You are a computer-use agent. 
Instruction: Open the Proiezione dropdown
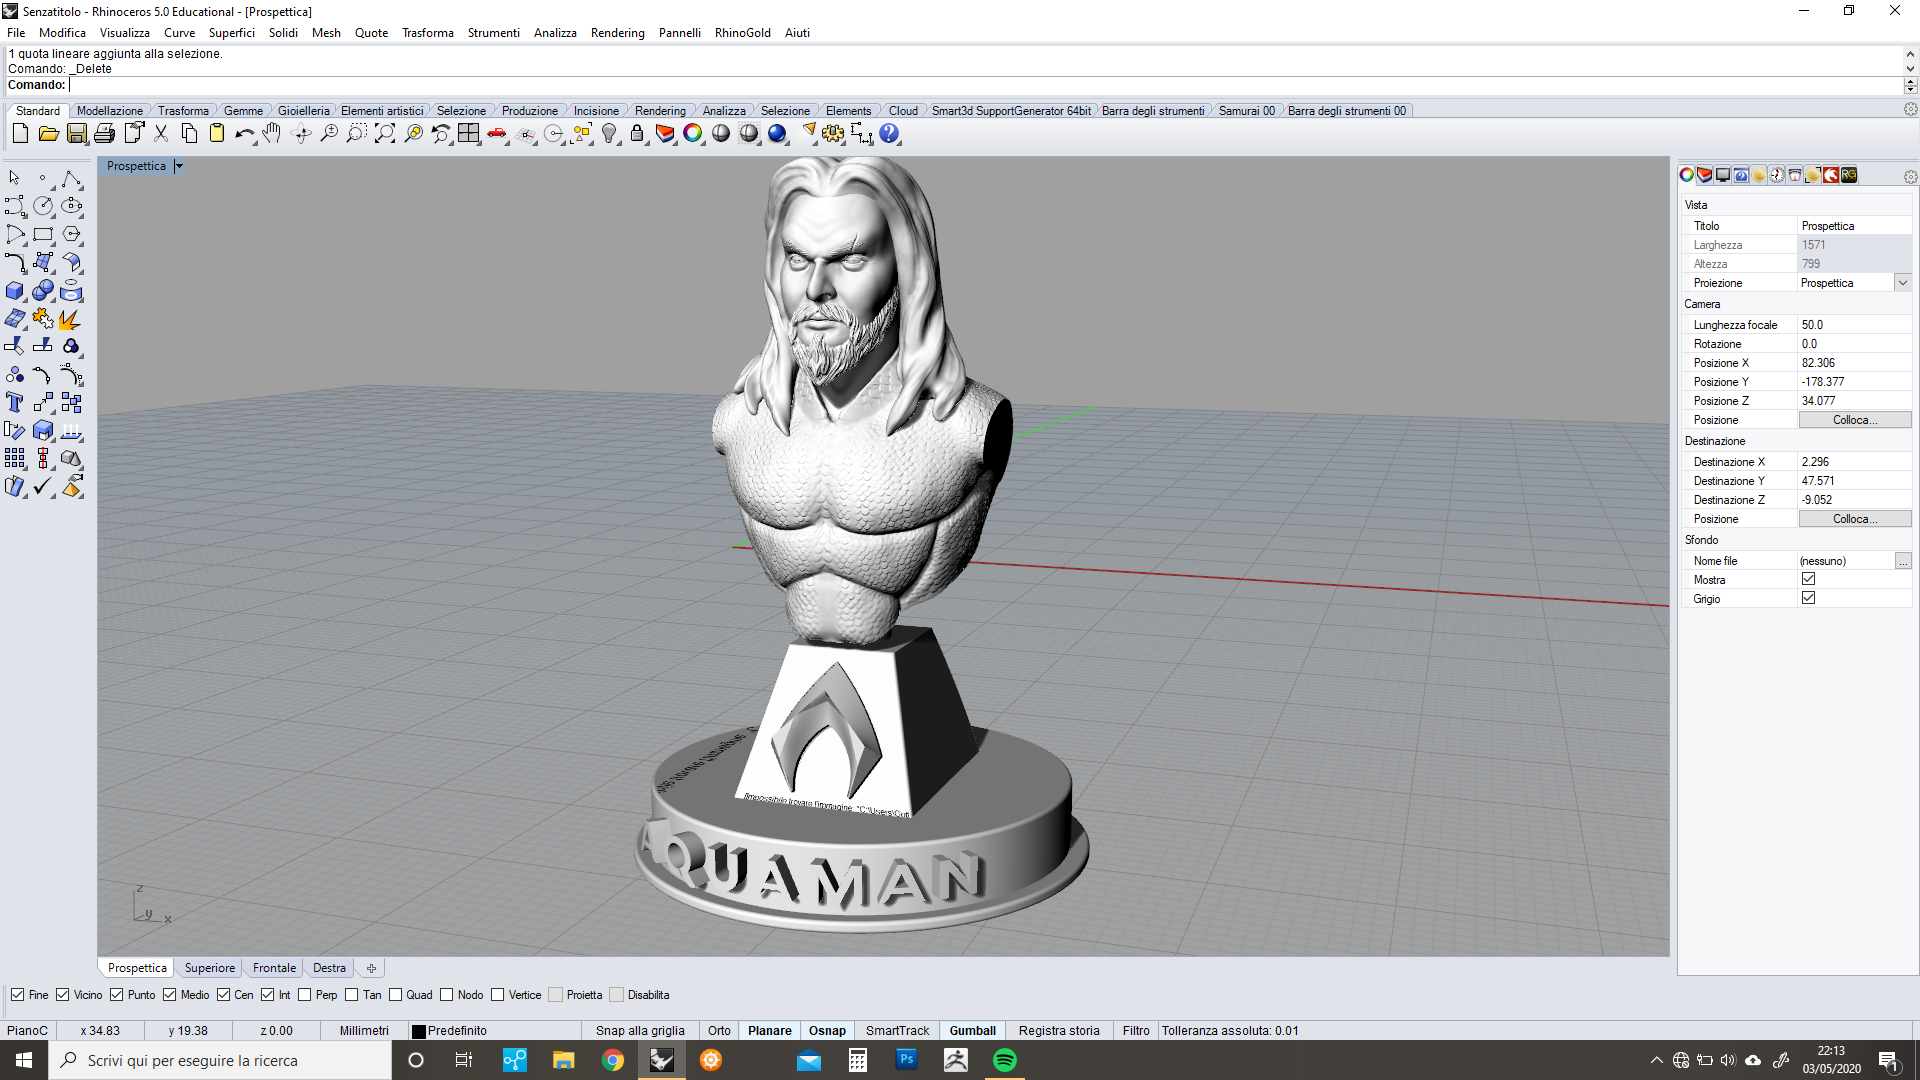pyautogui.click(x=1903, y=283)
